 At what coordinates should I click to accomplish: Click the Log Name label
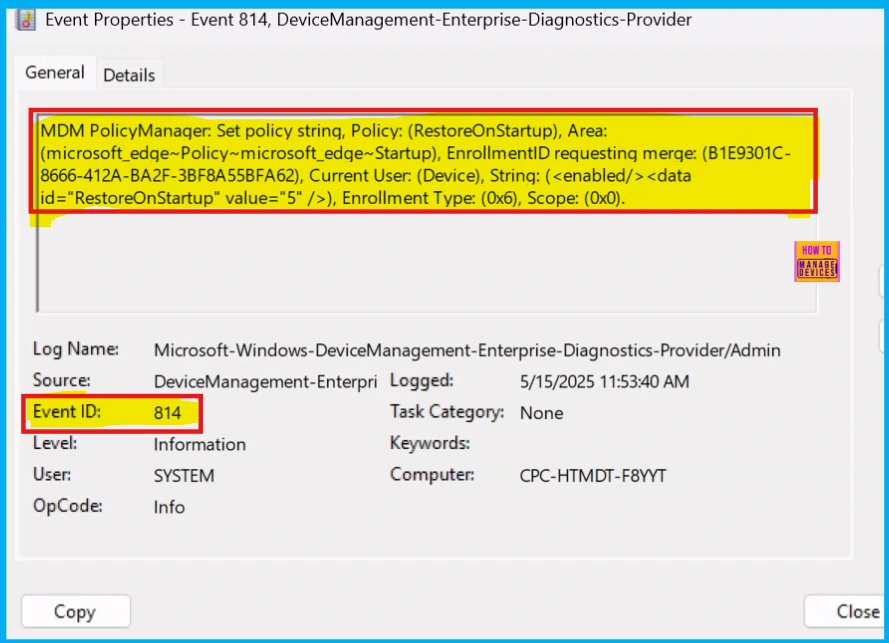pyautogui.click(x=76, y=349)
